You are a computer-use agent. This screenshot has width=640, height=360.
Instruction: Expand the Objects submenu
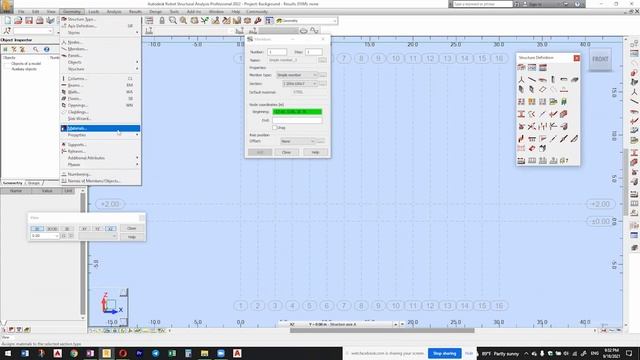100,62
